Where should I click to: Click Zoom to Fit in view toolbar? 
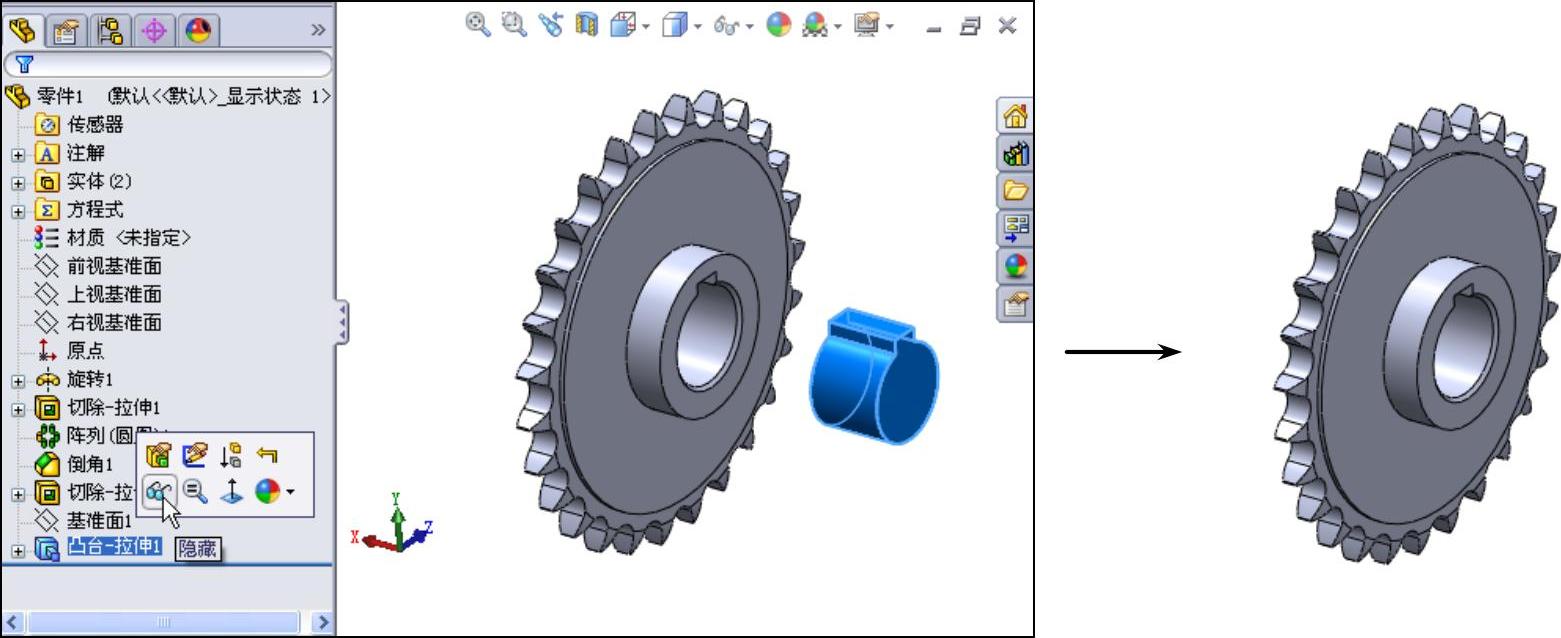(478, 26)
